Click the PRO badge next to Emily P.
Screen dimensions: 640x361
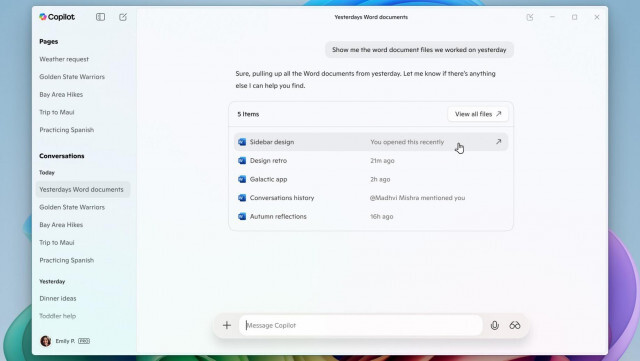[84, 341]
